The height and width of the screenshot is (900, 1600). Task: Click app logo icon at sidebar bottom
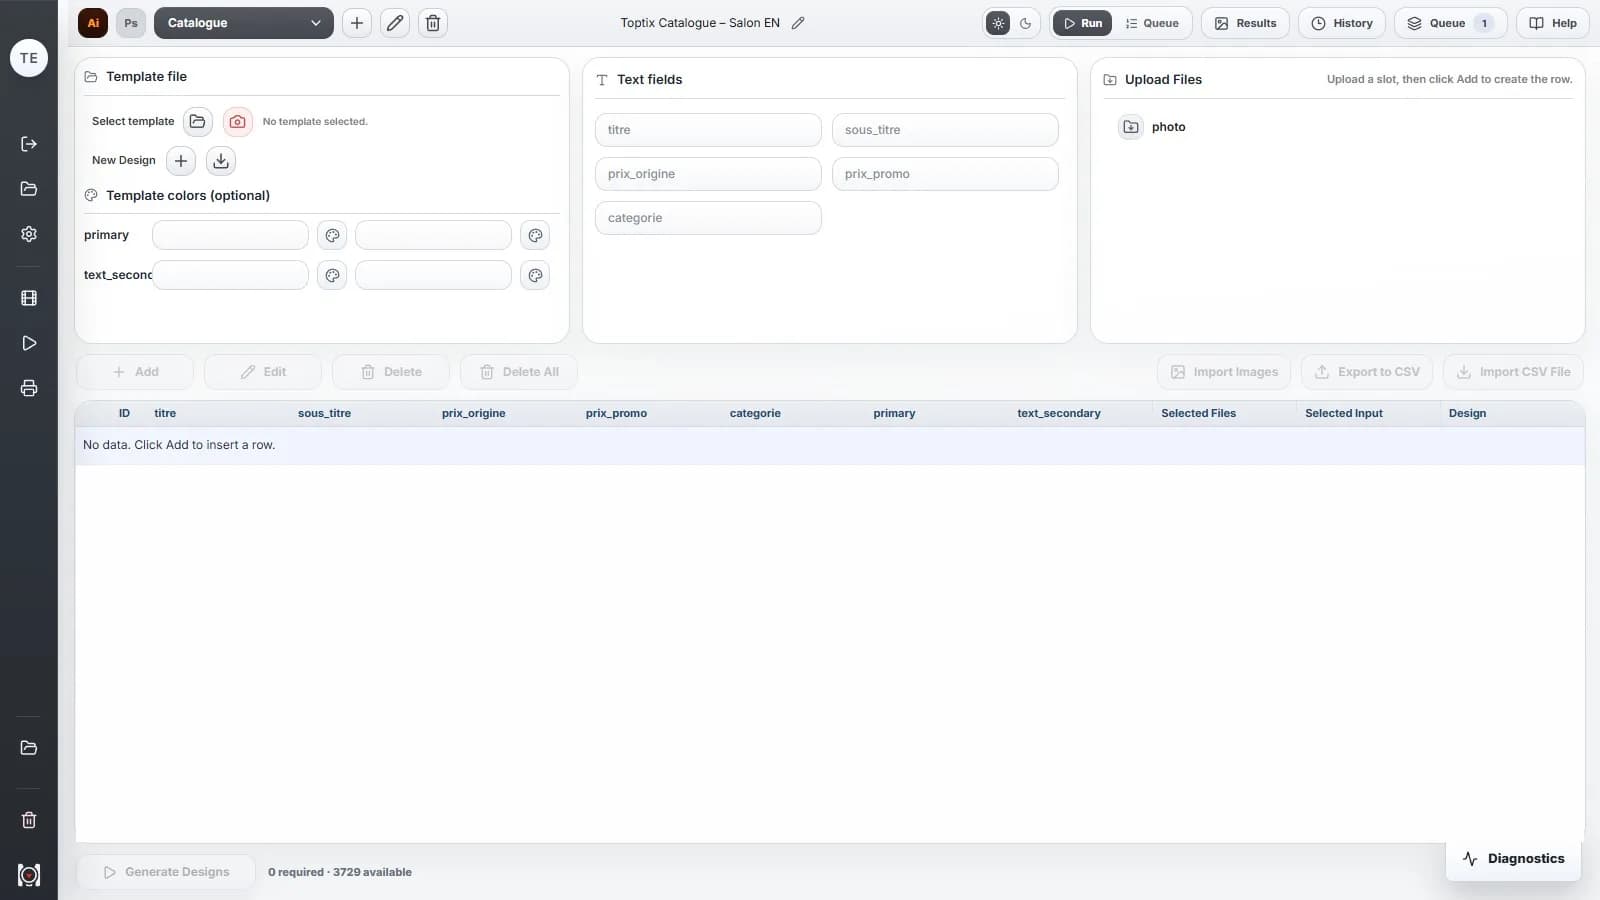(x=29, y=875)
